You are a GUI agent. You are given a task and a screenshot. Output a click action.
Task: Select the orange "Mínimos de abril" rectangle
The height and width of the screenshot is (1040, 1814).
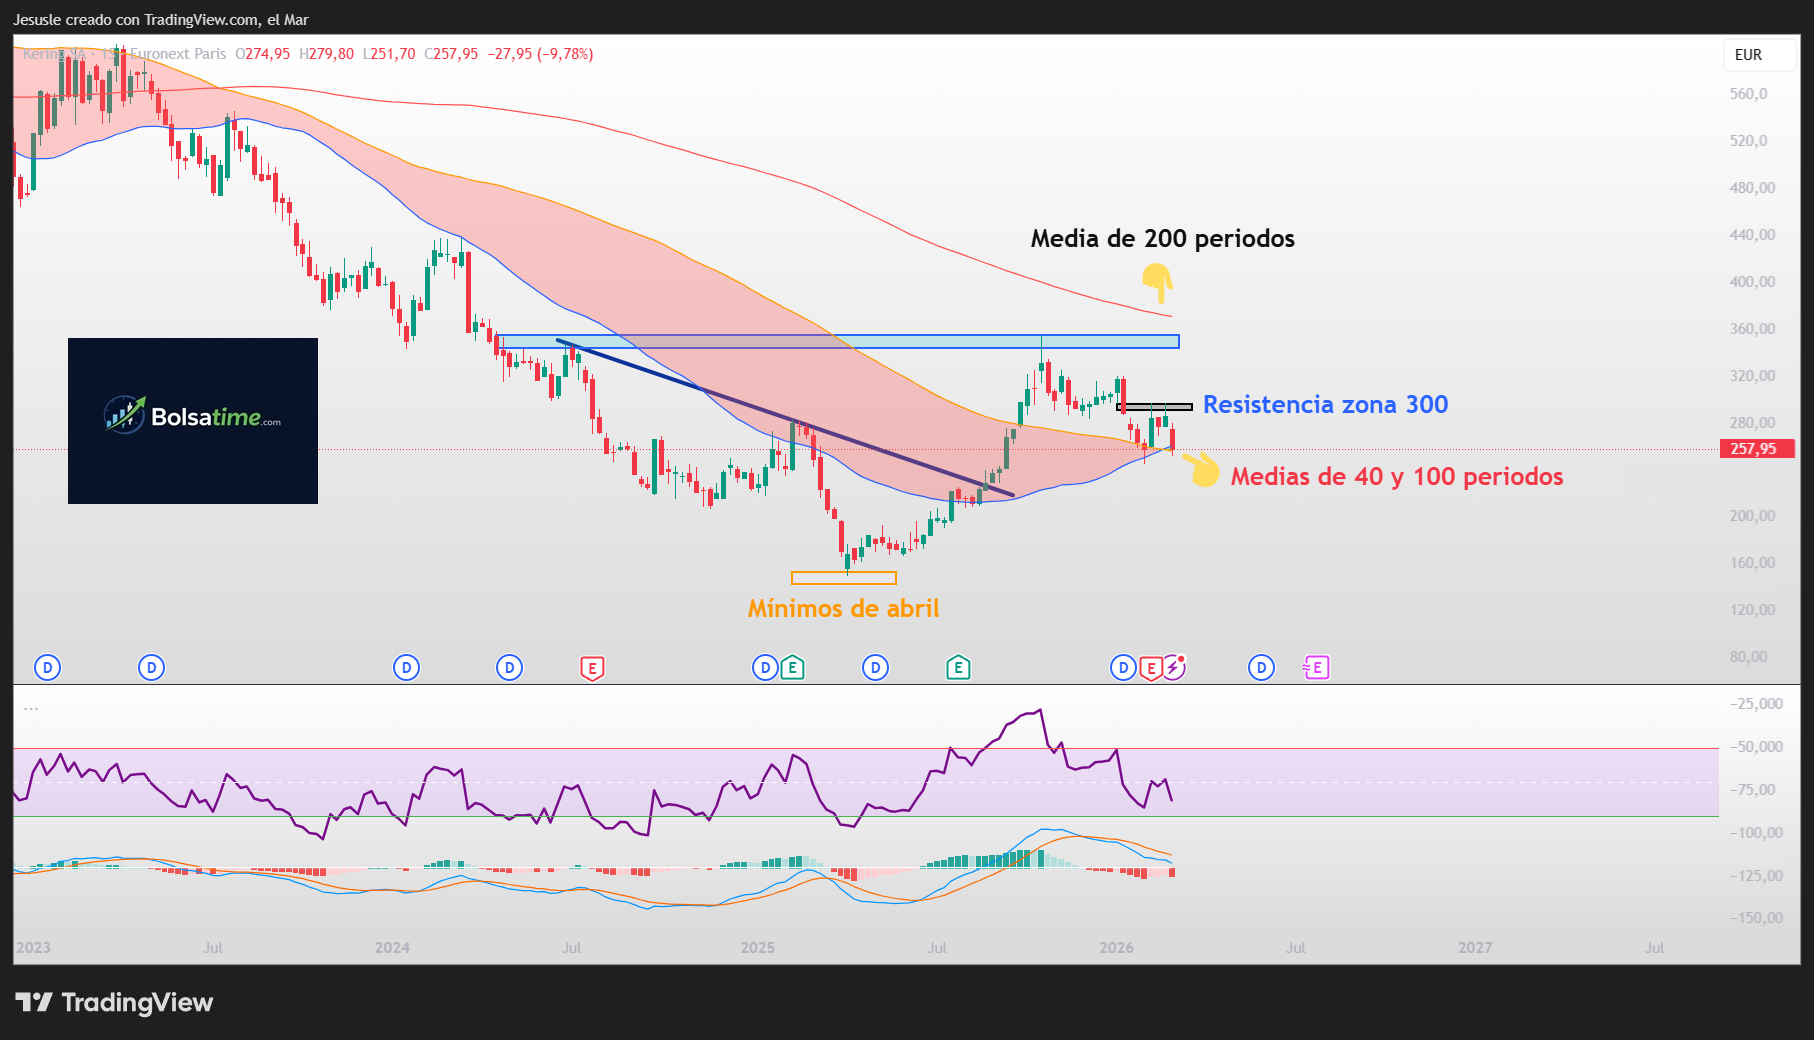point(844,576)
